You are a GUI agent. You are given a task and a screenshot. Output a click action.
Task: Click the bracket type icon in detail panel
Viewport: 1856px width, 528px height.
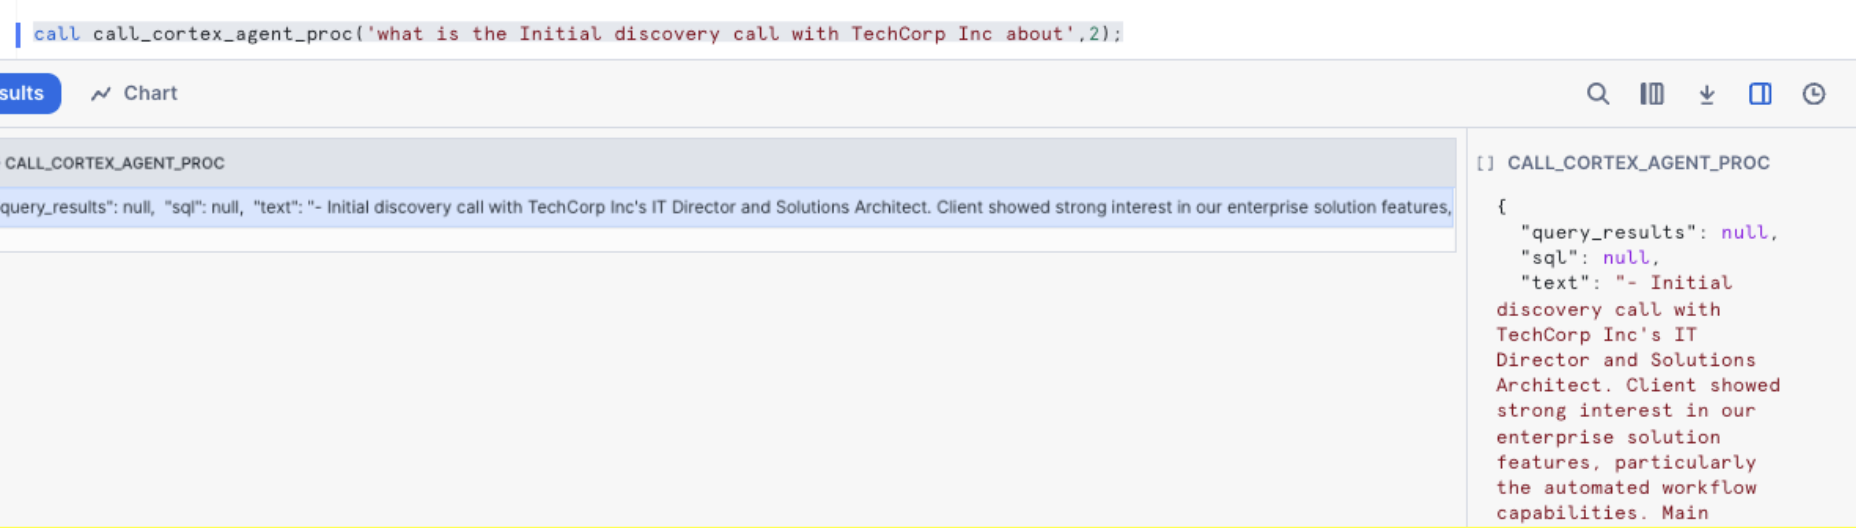[1485, 163]
